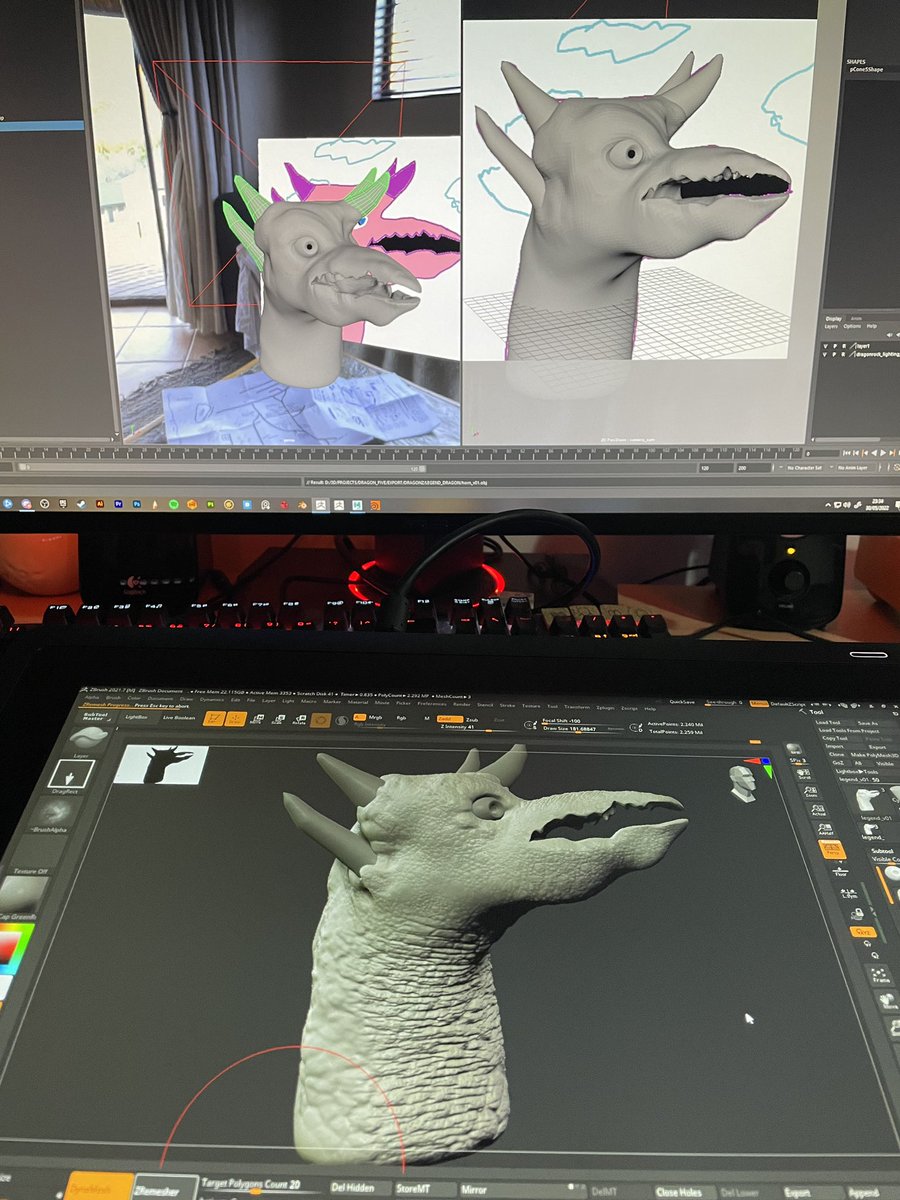This screenshot has width=900, height=1200.
Task: Toggle the Edit mode button in ZBrush
Action: click(214, 719)
